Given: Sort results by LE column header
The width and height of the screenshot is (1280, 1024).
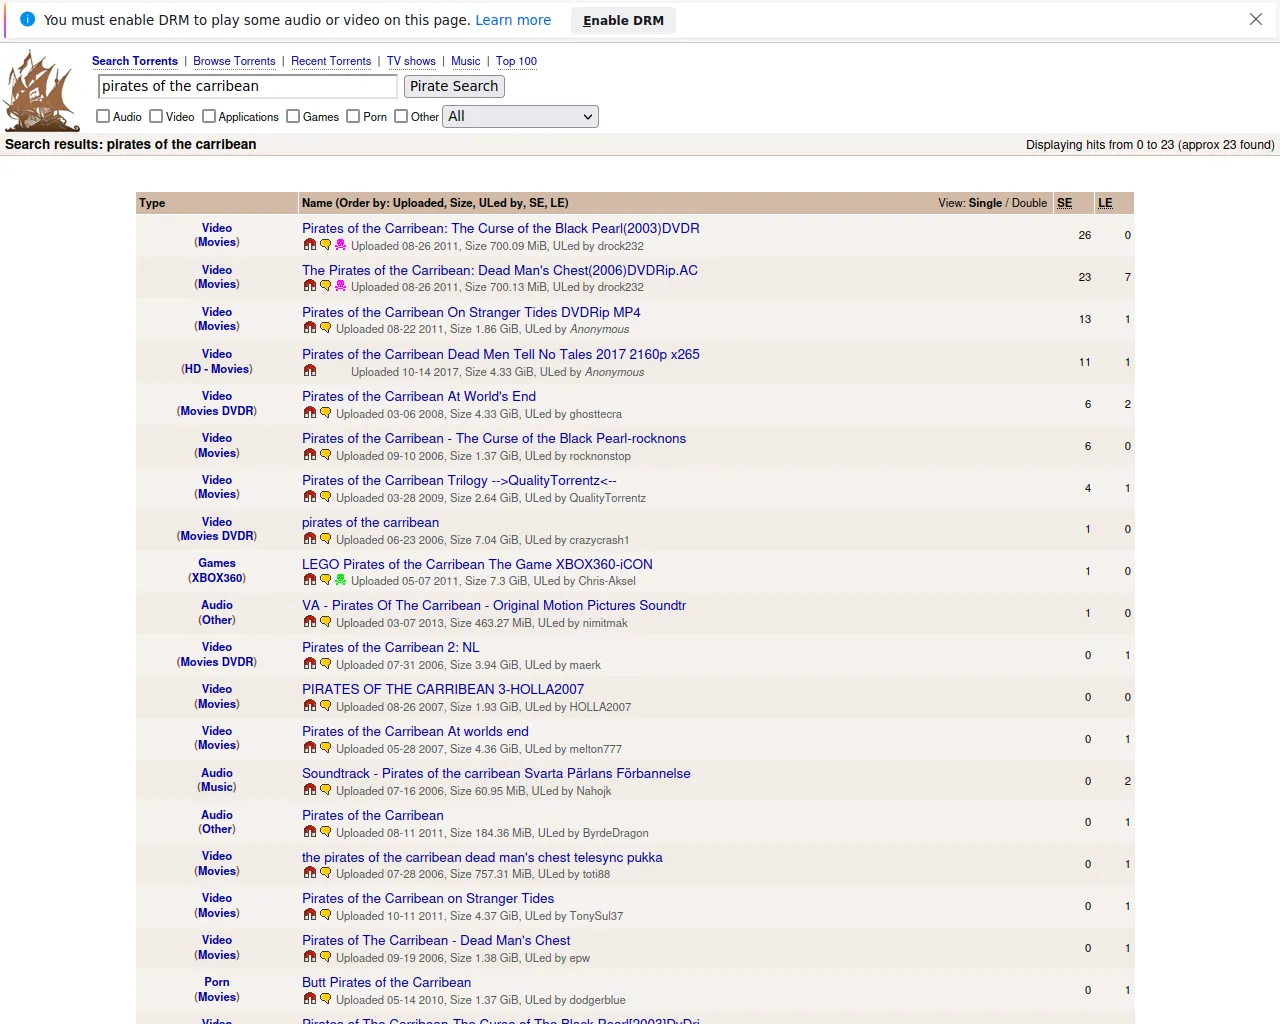Looking at the screenshot, I should (1105, 203).
